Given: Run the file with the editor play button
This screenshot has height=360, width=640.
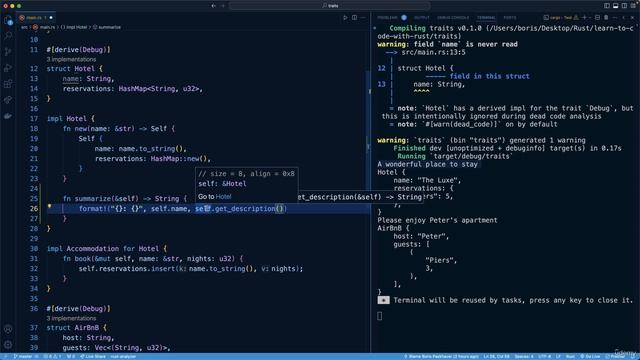Looking at the screenshot, I should pos(345,18).
